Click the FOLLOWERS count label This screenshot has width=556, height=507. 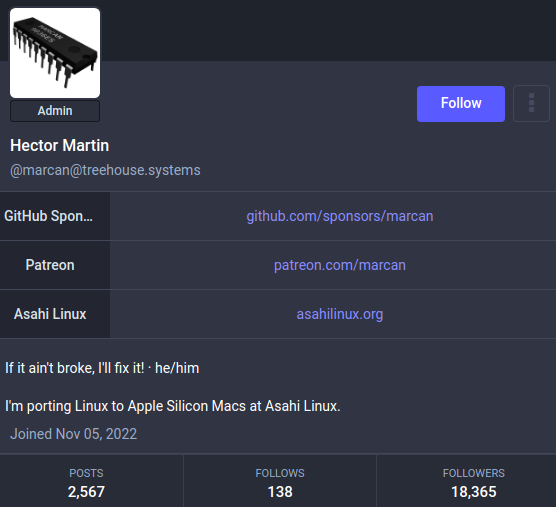(x=473, y=473)
